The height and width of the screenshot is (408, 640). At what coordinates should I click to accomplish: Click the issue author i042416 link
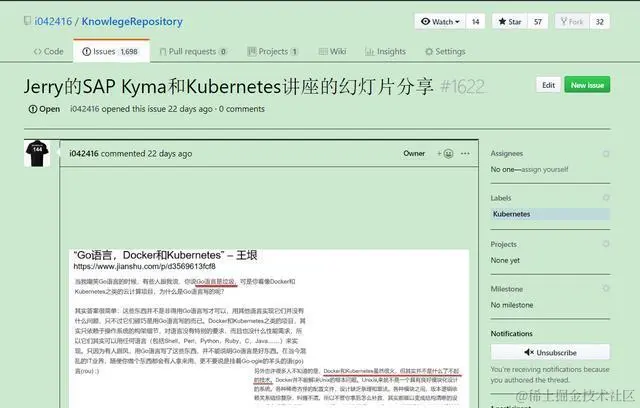pos(84,109)
